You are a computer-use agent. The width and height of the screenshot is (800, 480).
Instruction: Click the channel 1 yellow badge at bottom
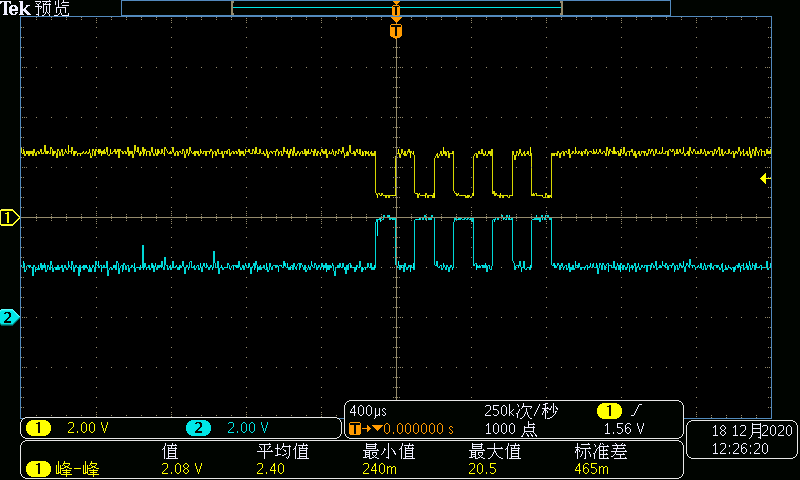[x=38, y=428]
